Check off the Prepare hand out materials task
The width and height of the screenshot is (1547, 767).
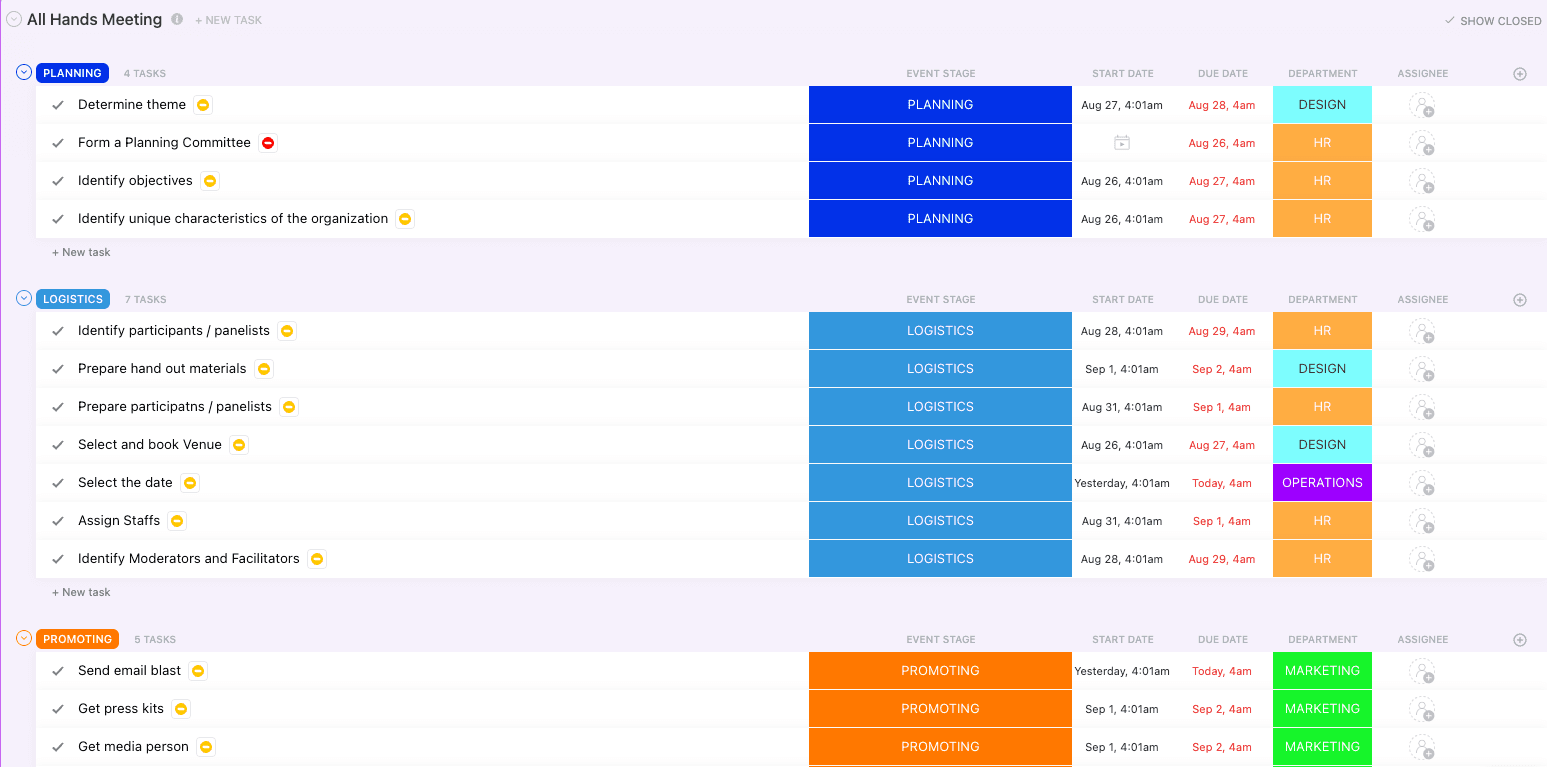pos(58,369)
